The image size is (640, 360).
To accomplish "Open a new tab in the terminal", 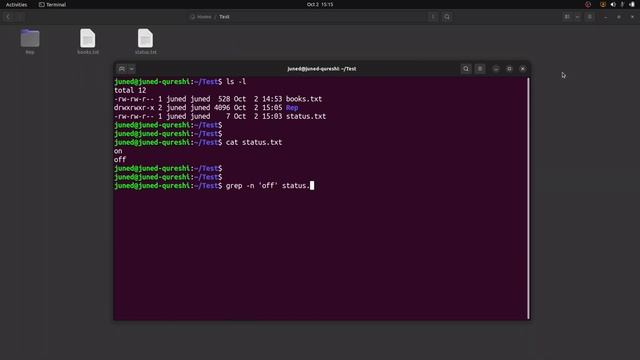I will pos(122,69).
